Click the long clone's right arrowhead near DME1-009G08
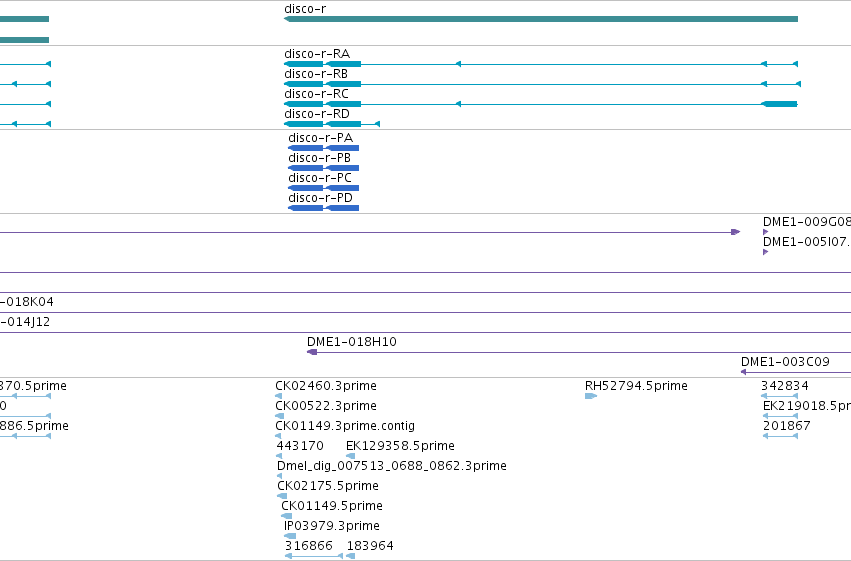Screen dimensions: 851x561 click(735, 232)
